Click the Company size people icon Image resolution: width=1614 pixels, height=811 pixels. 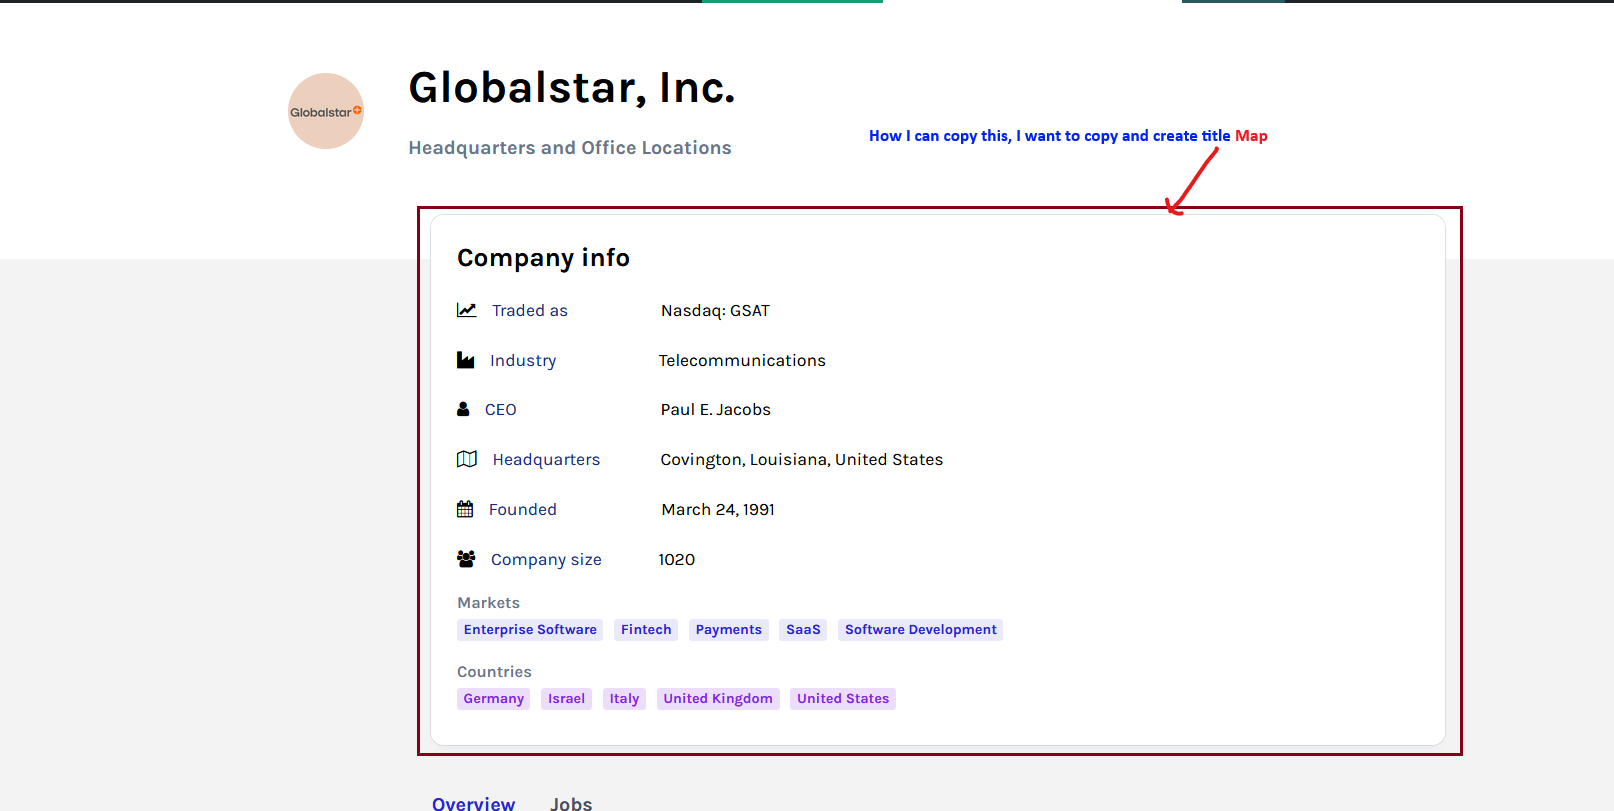tap(466, 559)
